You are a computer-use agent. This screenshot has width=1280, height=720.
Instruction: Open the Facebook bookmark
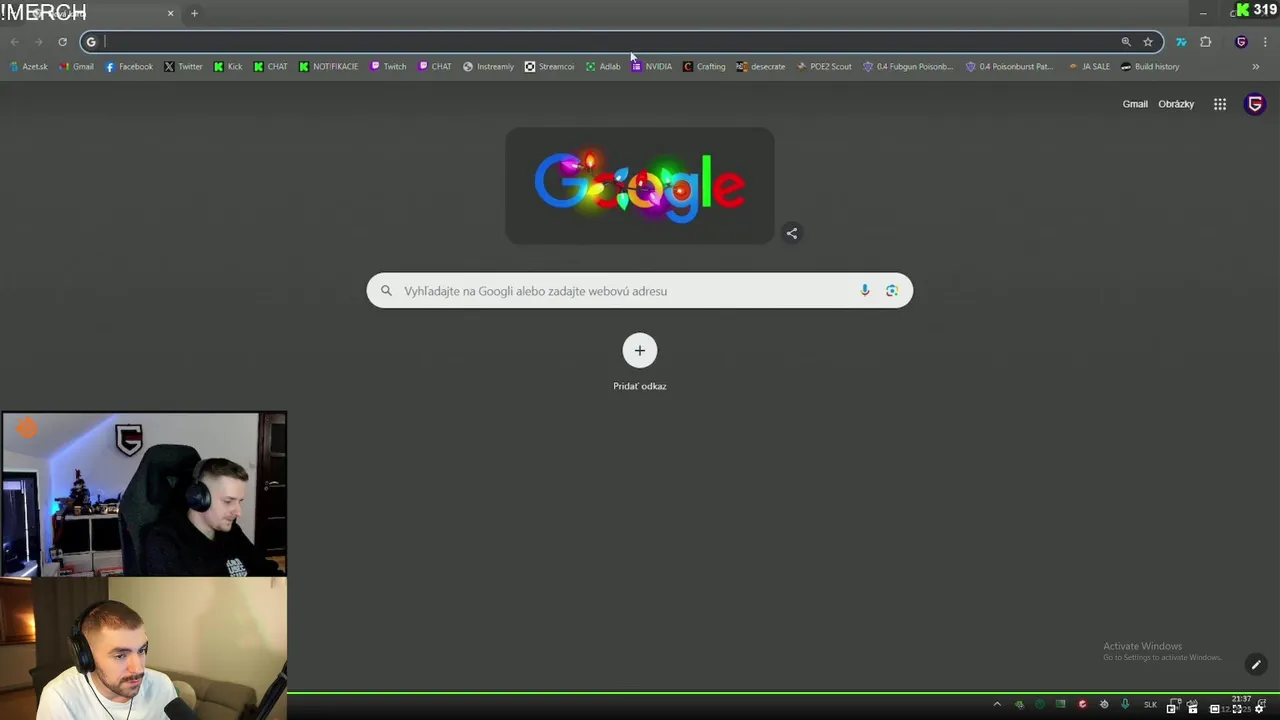point(130,67)
